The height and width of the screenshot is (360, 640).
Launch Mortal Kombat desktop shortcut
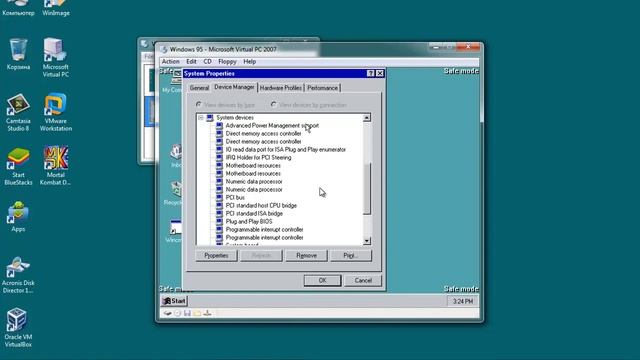[56, 165]
